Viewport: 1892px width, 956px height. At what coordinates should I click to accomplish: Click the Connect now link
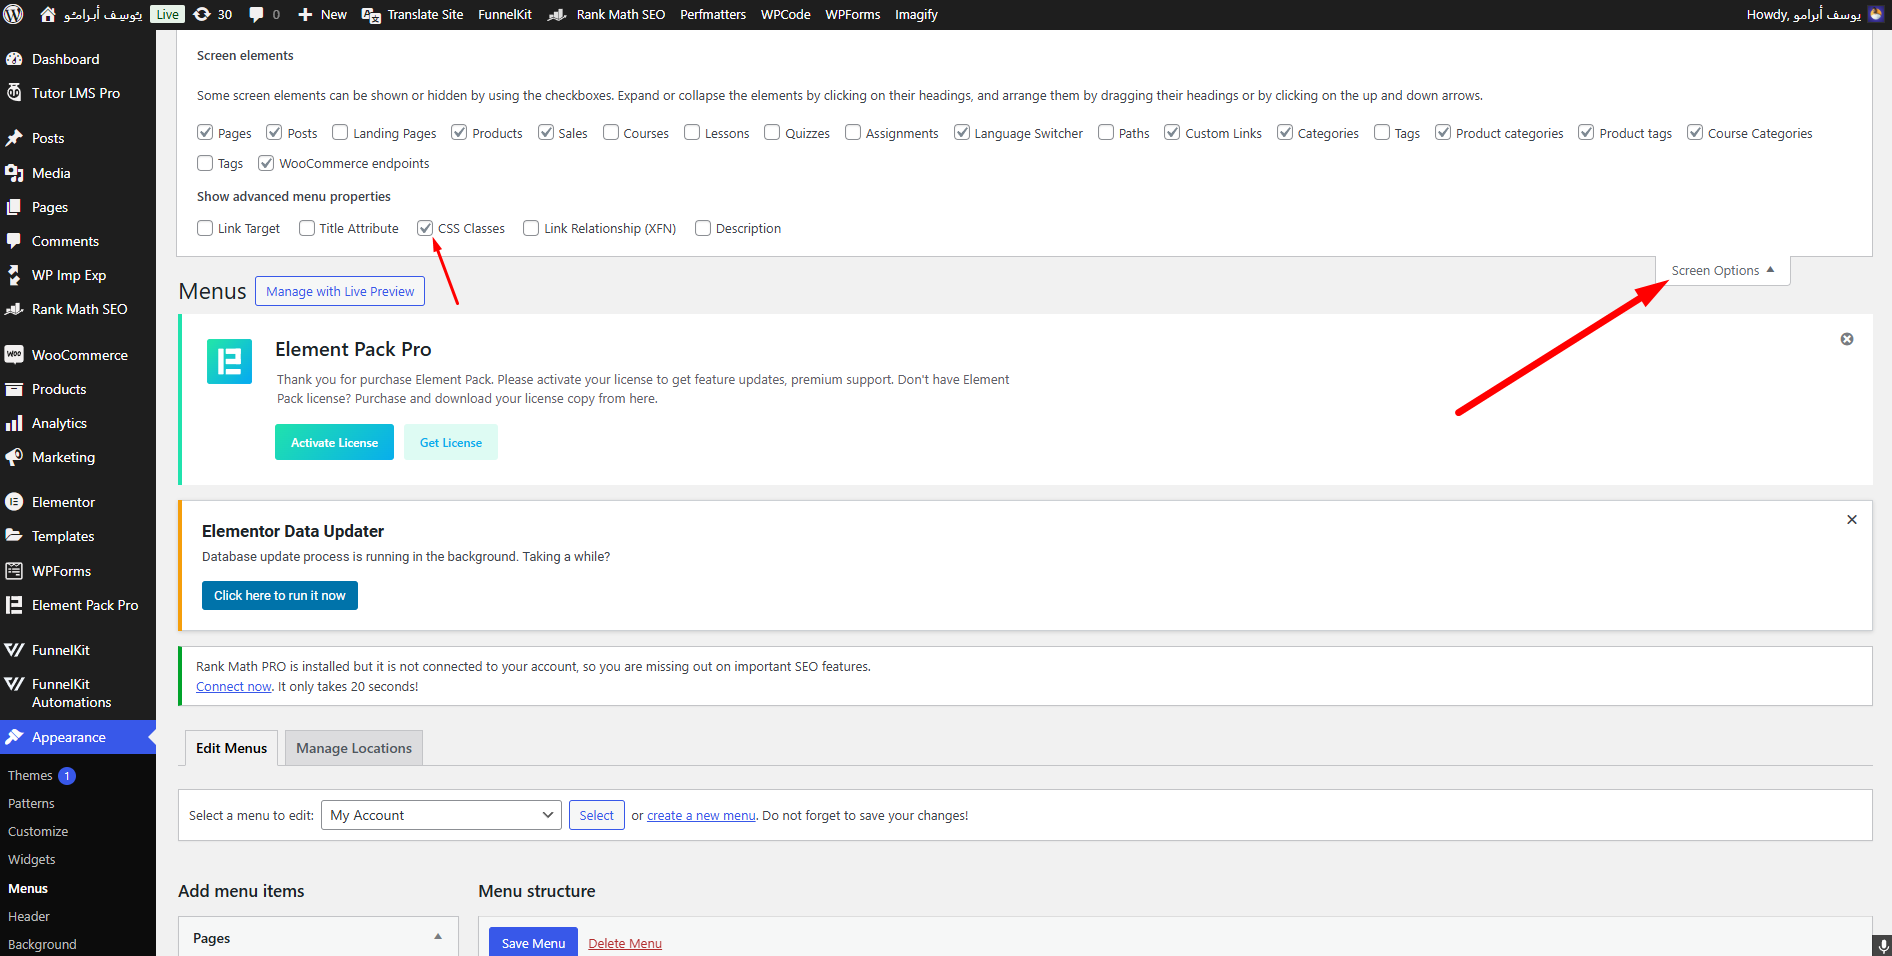[x=233, y=687]
